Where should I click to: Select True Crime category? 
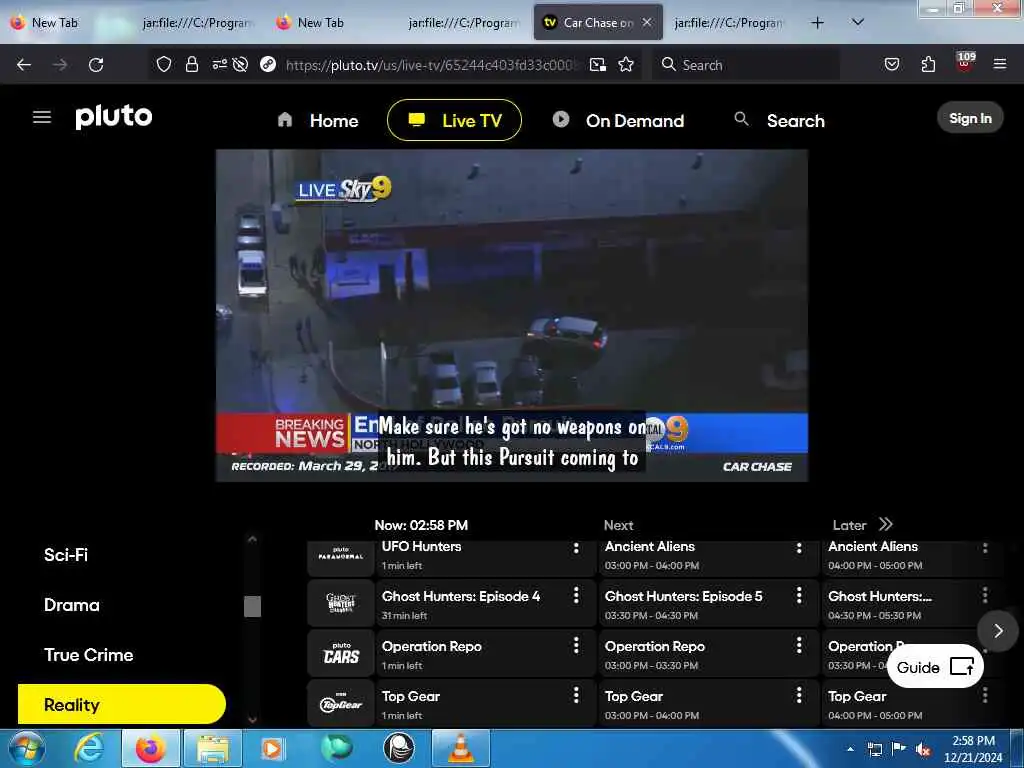tap(89, 655)
